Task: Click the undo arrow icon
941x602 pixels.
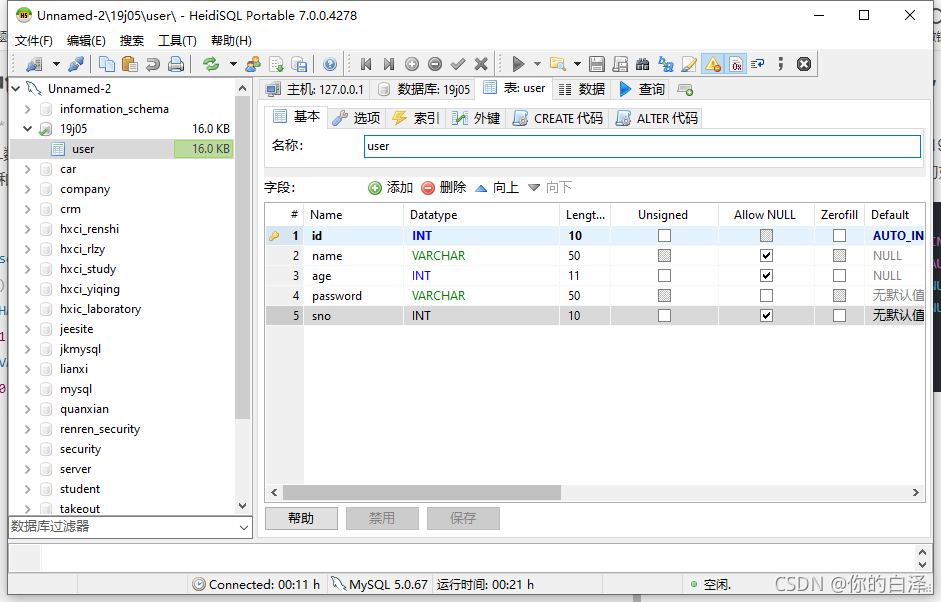Action: pyautogui.click(x=152, y=64)
